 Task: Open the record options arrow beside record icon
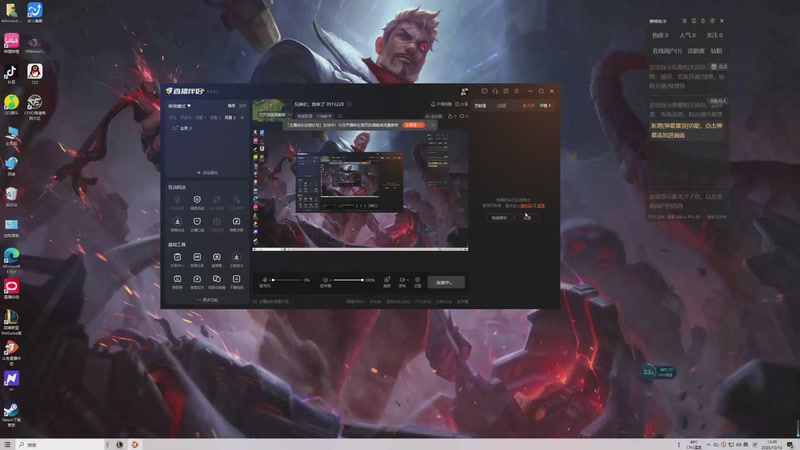pyautogui.click(x=407, y=280)
